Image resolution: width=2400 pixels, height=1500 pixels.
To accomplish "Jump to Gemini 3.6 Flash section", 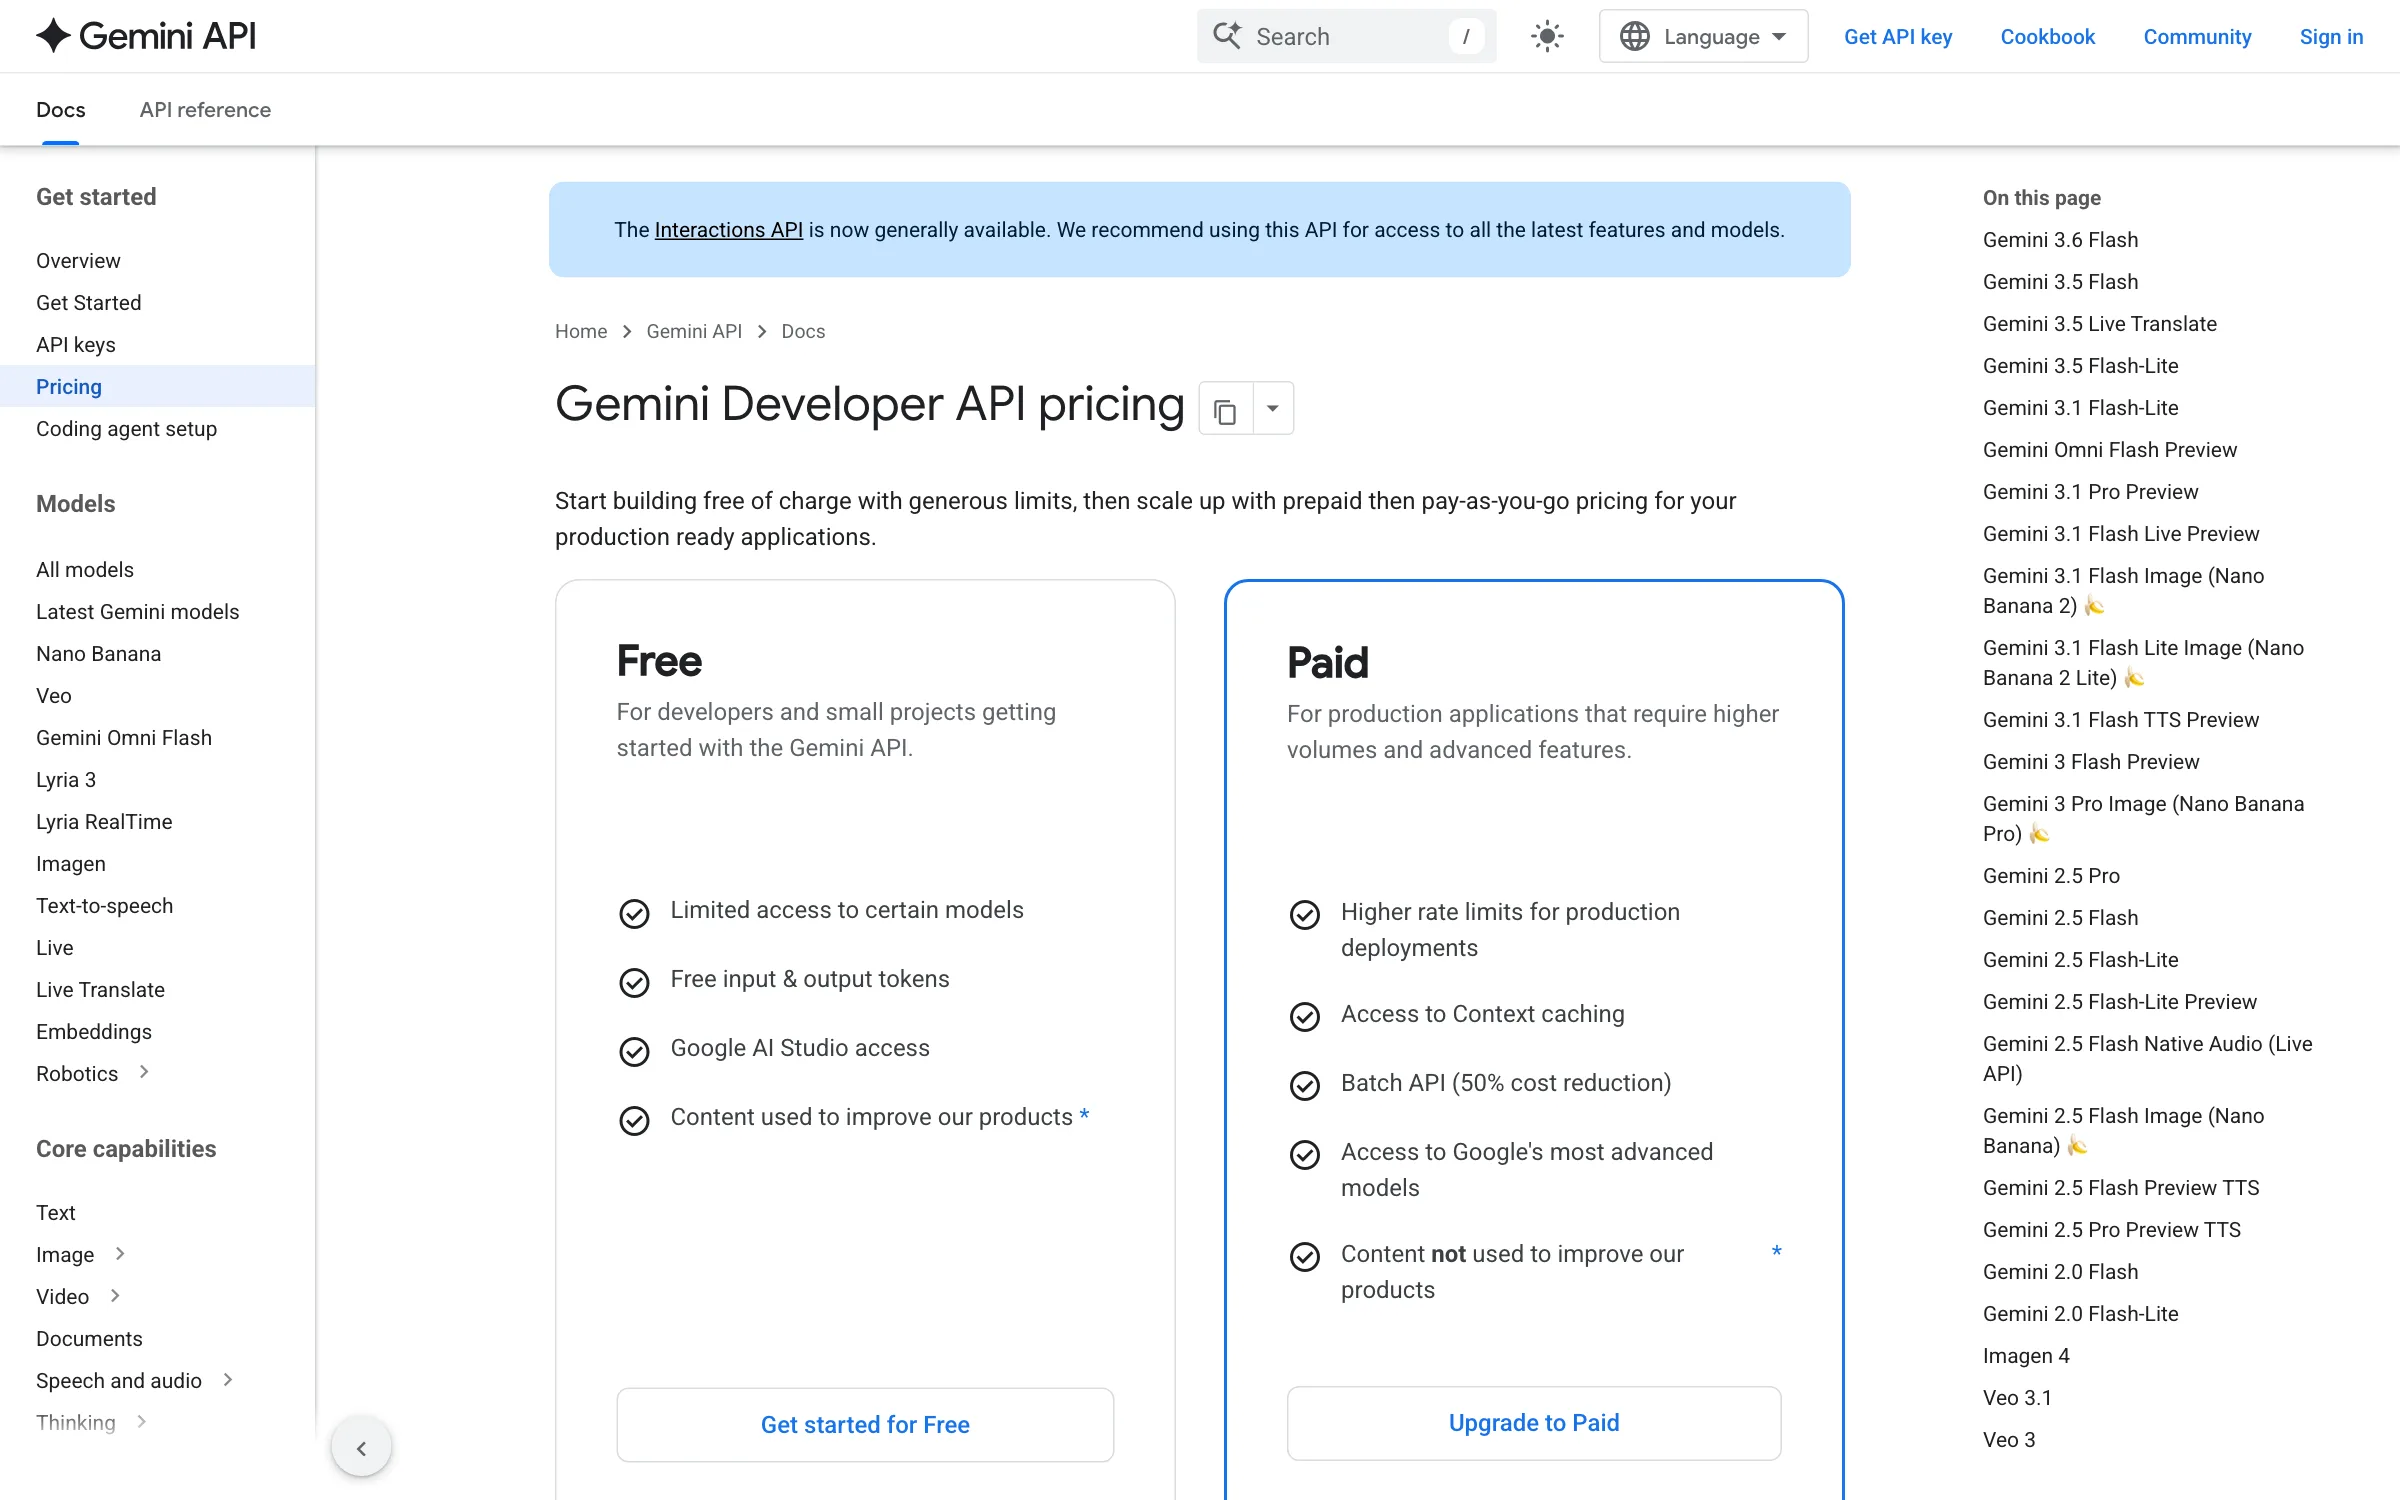I will (x=2060, y=240).
